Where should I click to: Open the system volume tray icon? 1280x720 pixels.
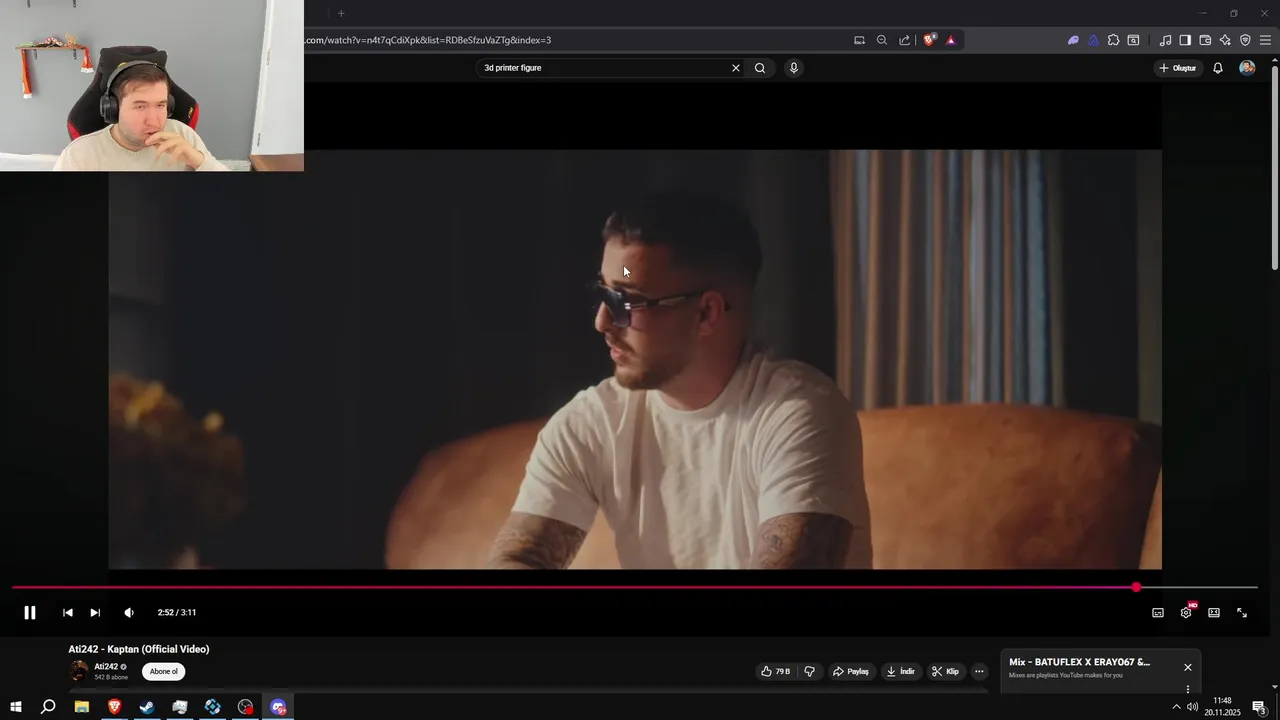click(1192, 707)
